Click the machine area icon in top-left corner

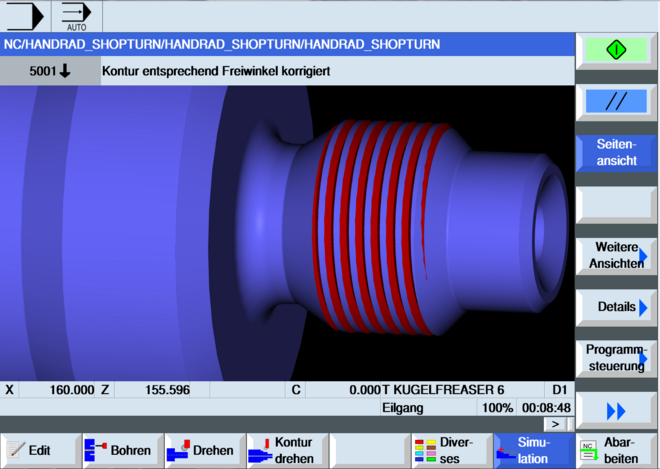click(x=25, y=15)
